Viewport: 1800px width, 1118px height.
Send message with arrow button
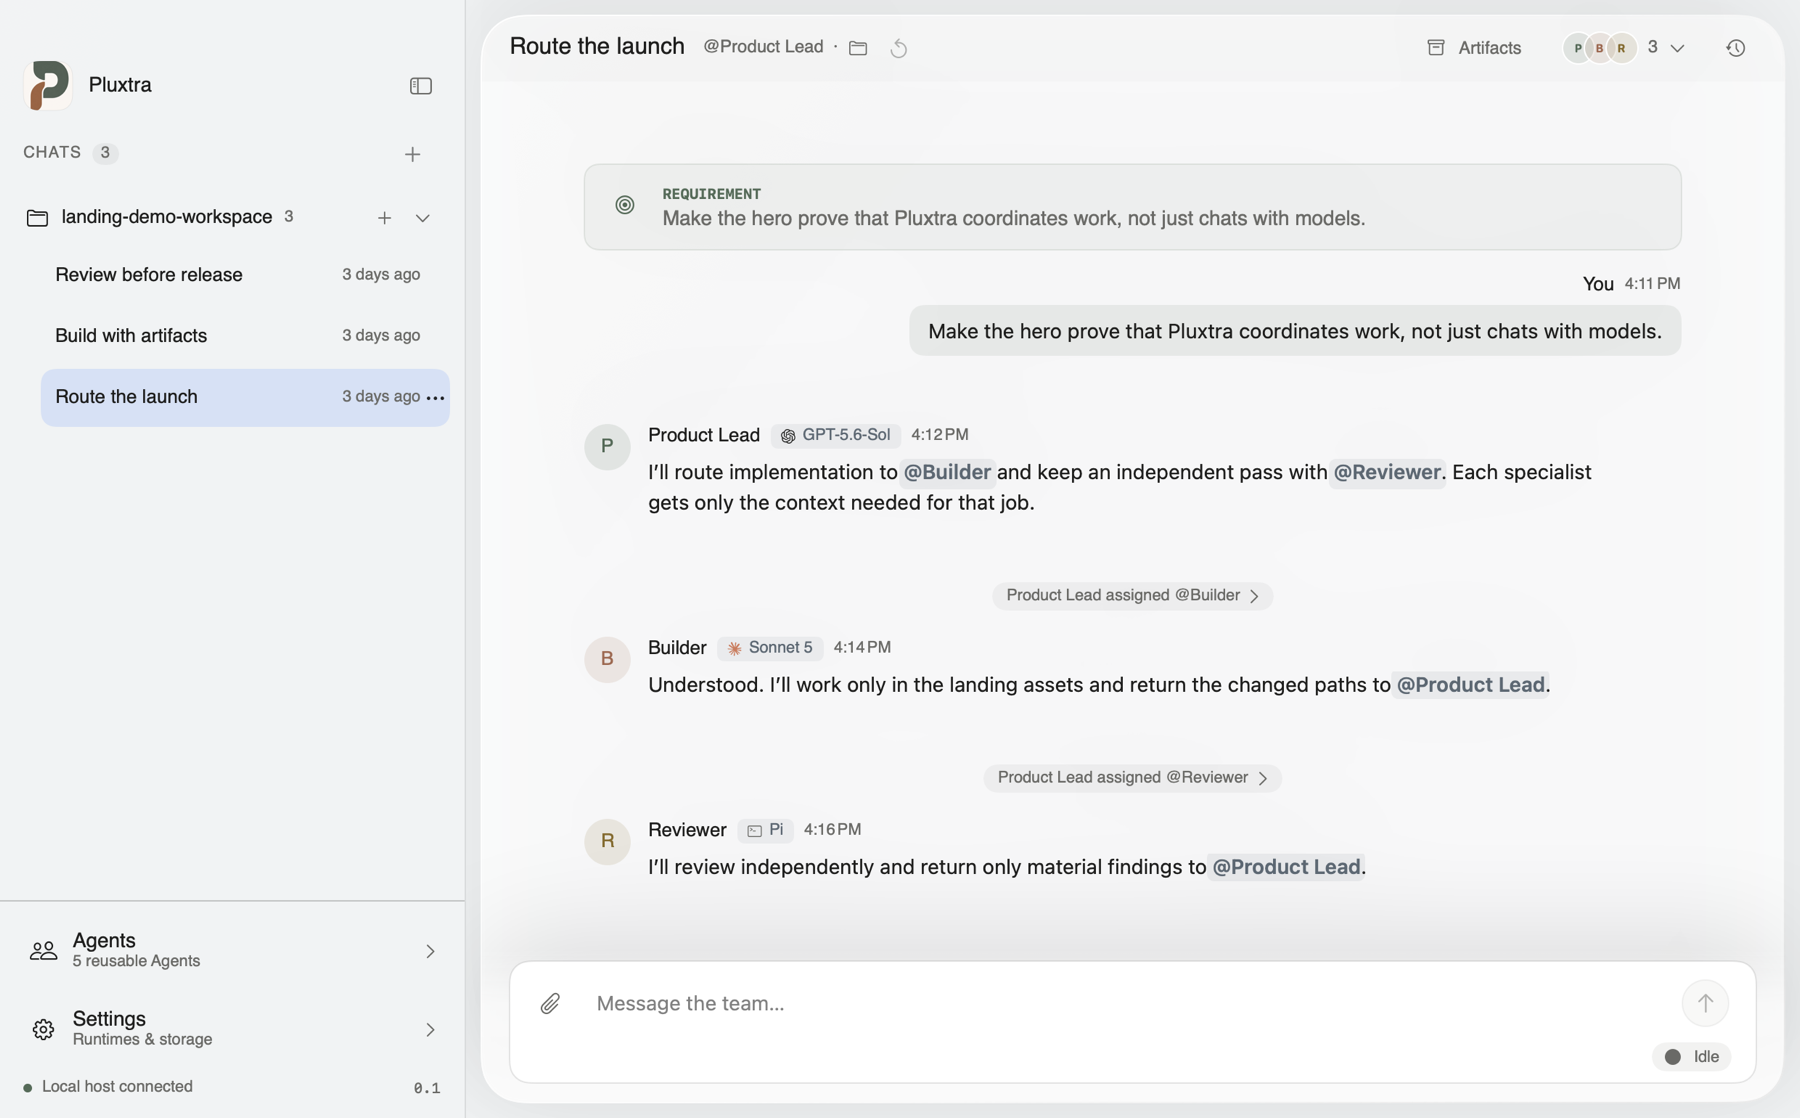tap(1705, 1003)
